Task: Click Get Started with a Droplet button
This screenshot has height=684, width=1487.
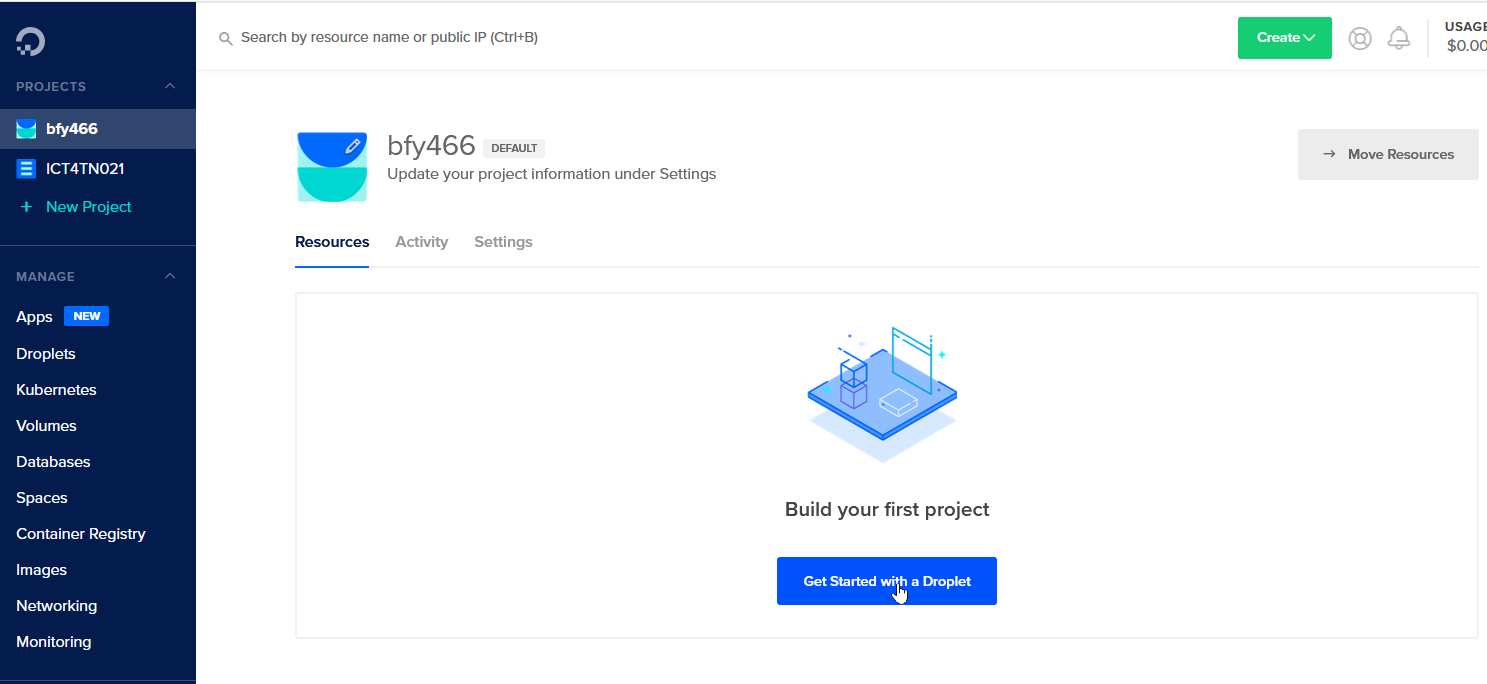Action: pos(886,581)
